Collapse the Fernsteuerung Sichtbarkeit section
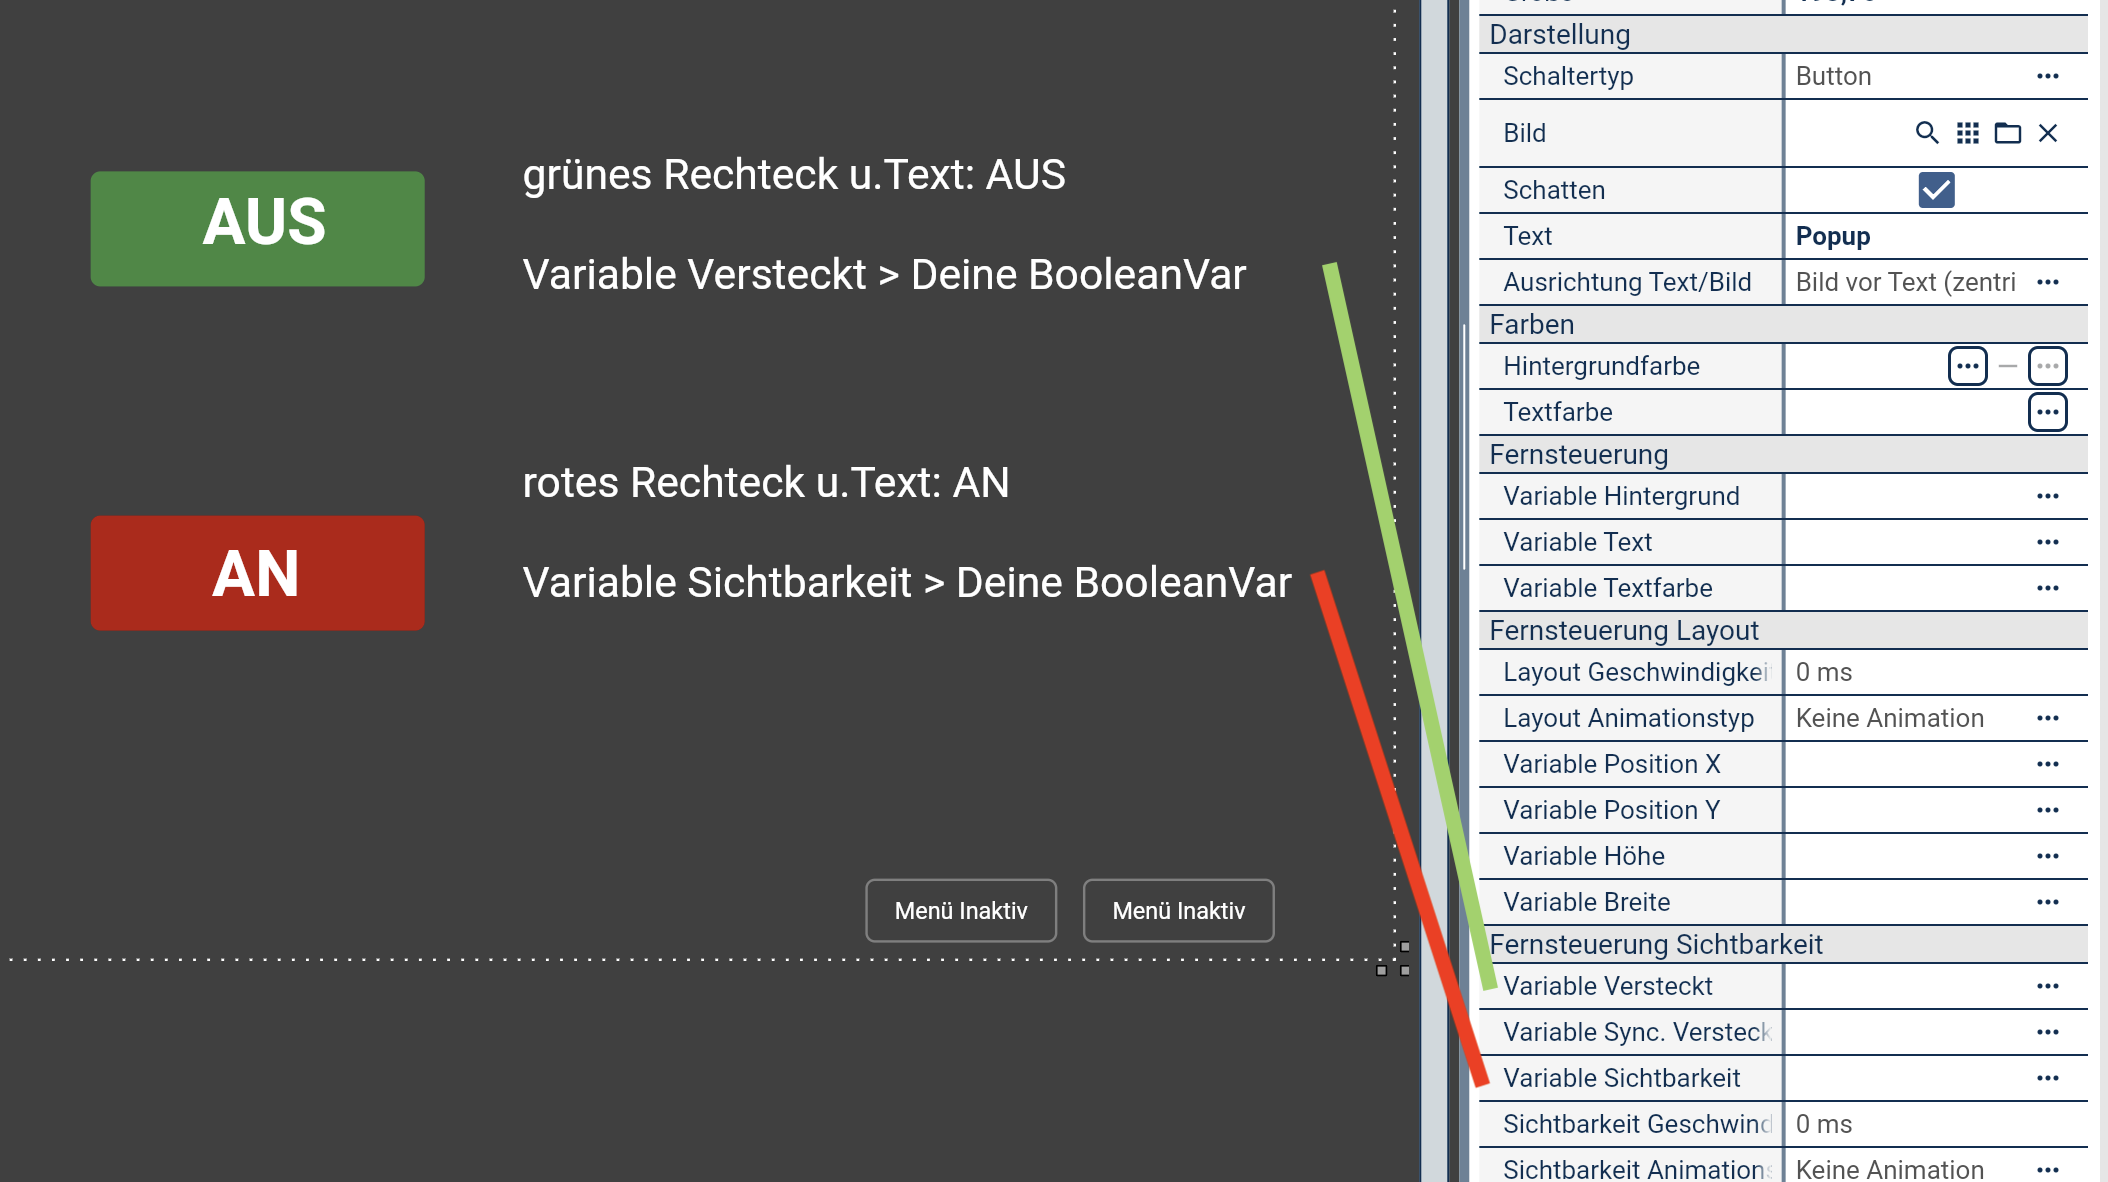2108x1182 pixels. point(1655,944)
